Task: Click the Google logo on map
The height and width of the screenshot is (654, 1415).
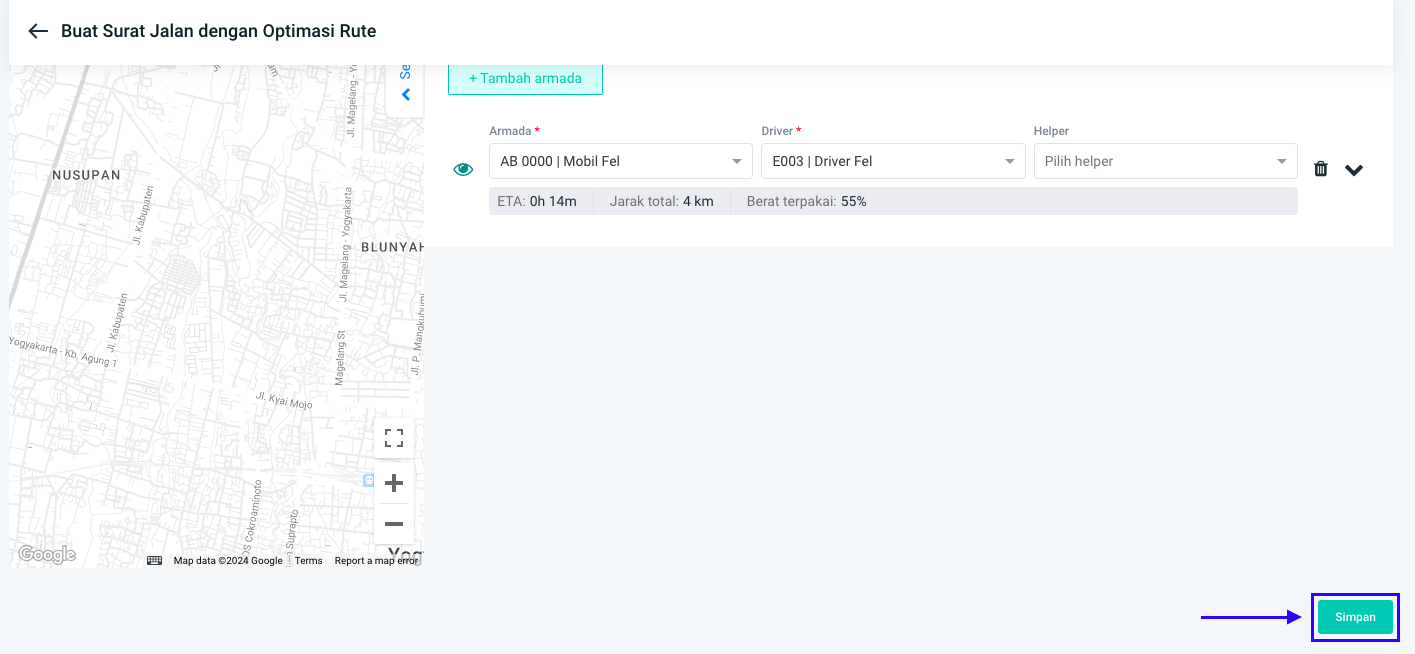Action: [47, 554]
